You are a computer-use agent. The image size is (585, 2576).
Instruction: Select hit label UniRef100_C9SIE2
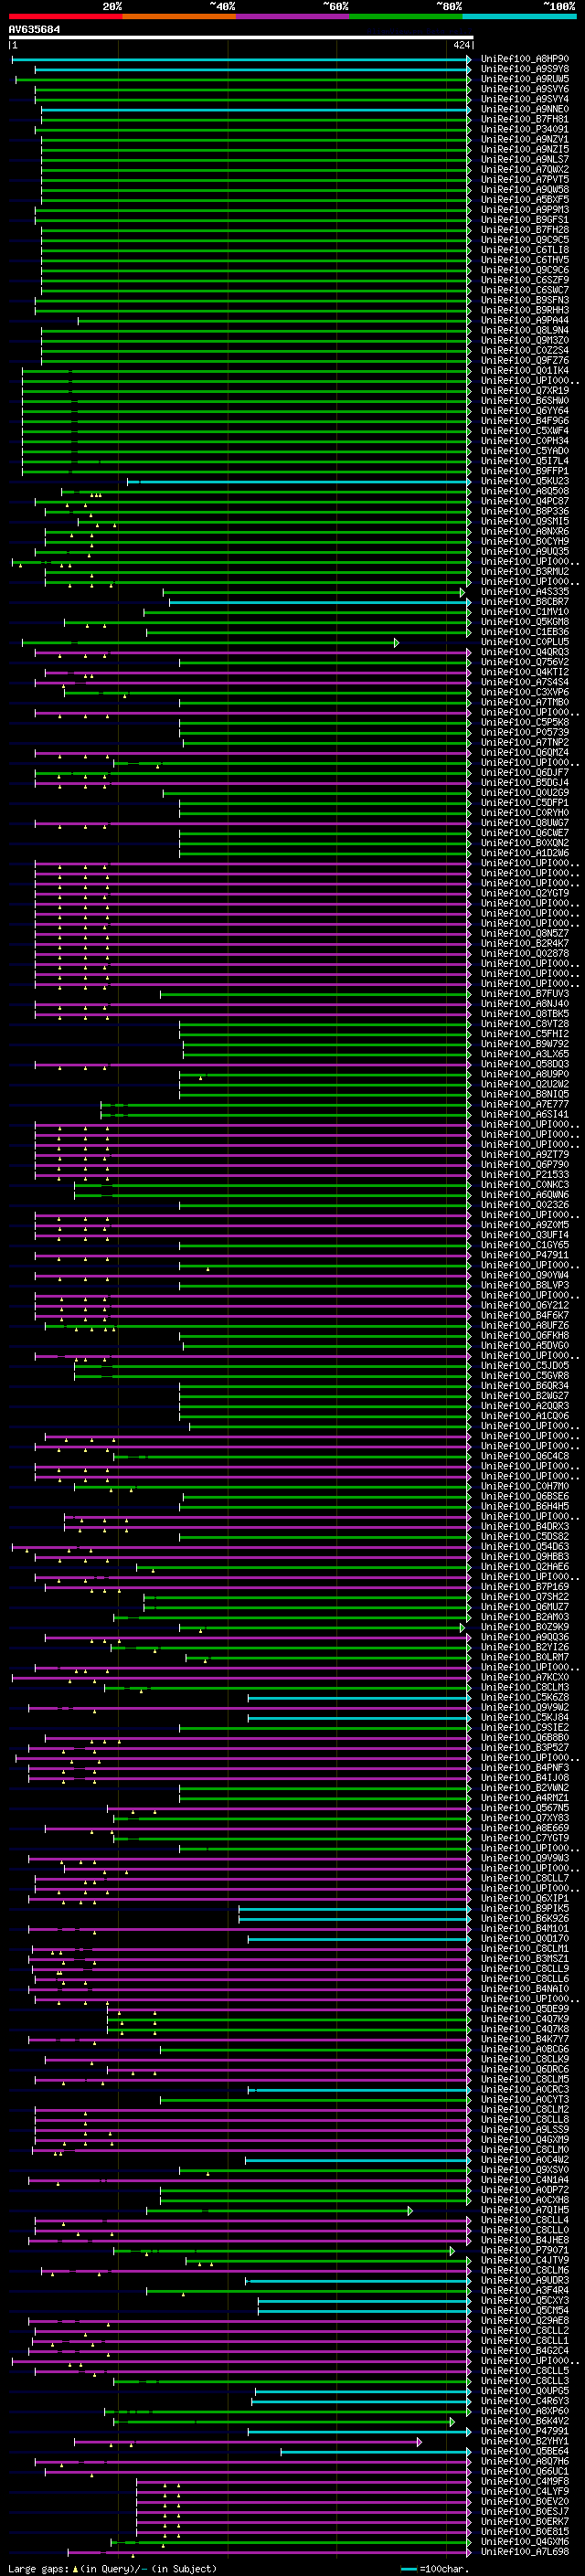524,1727
